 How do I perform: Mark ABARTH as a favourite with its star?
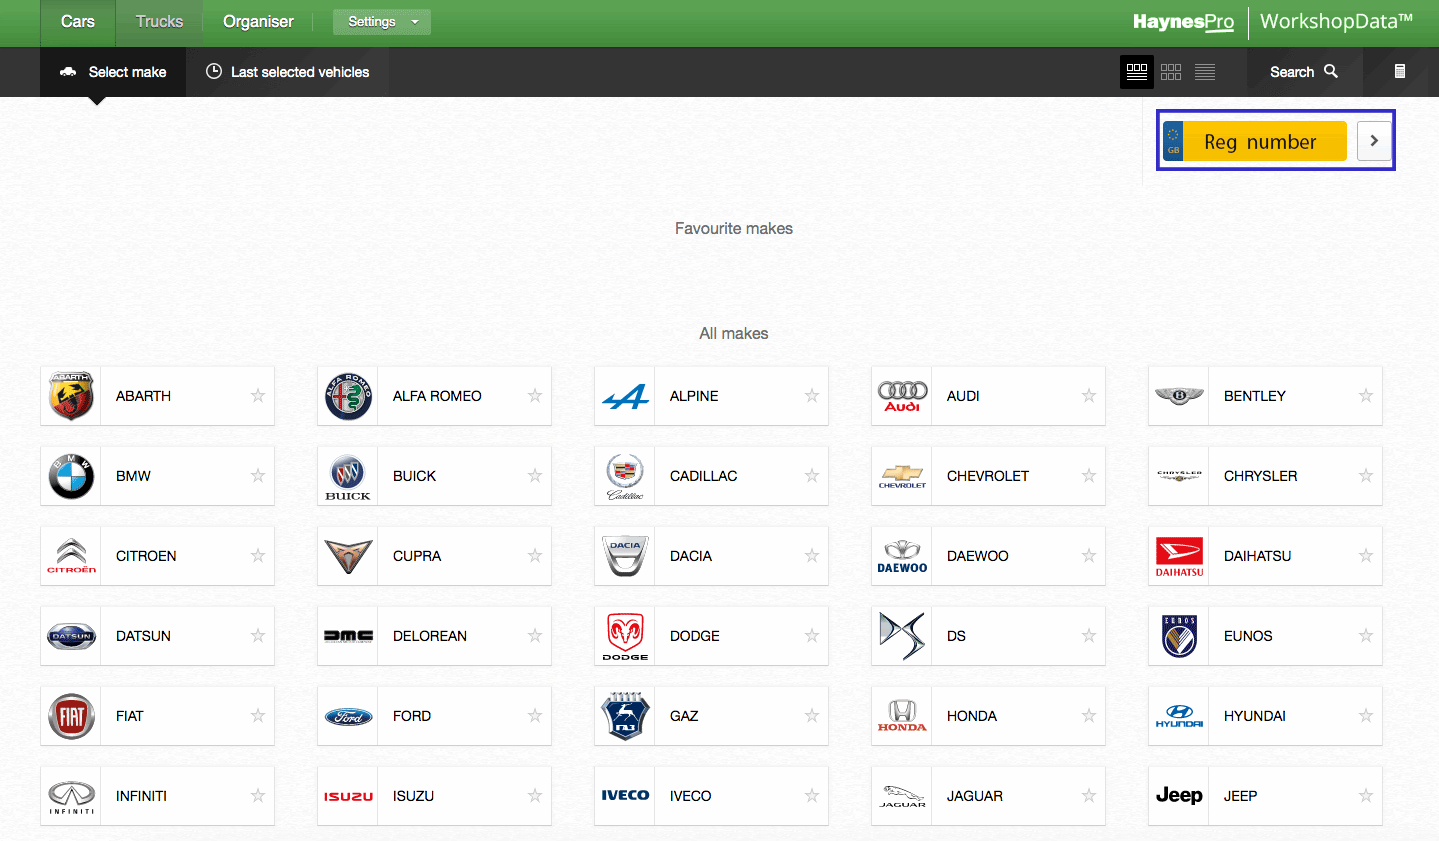click(x=258, y=396)
